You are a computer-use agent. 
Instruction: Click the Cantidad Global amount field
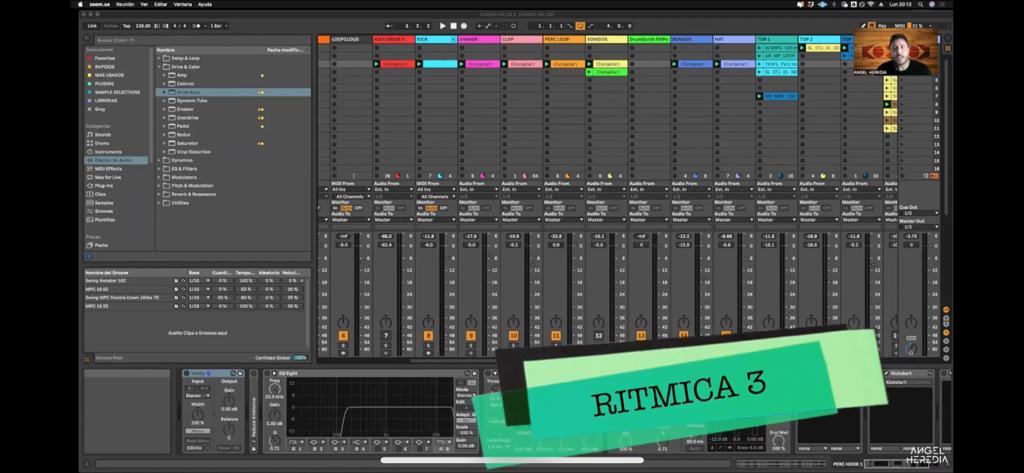click(300, 358)
